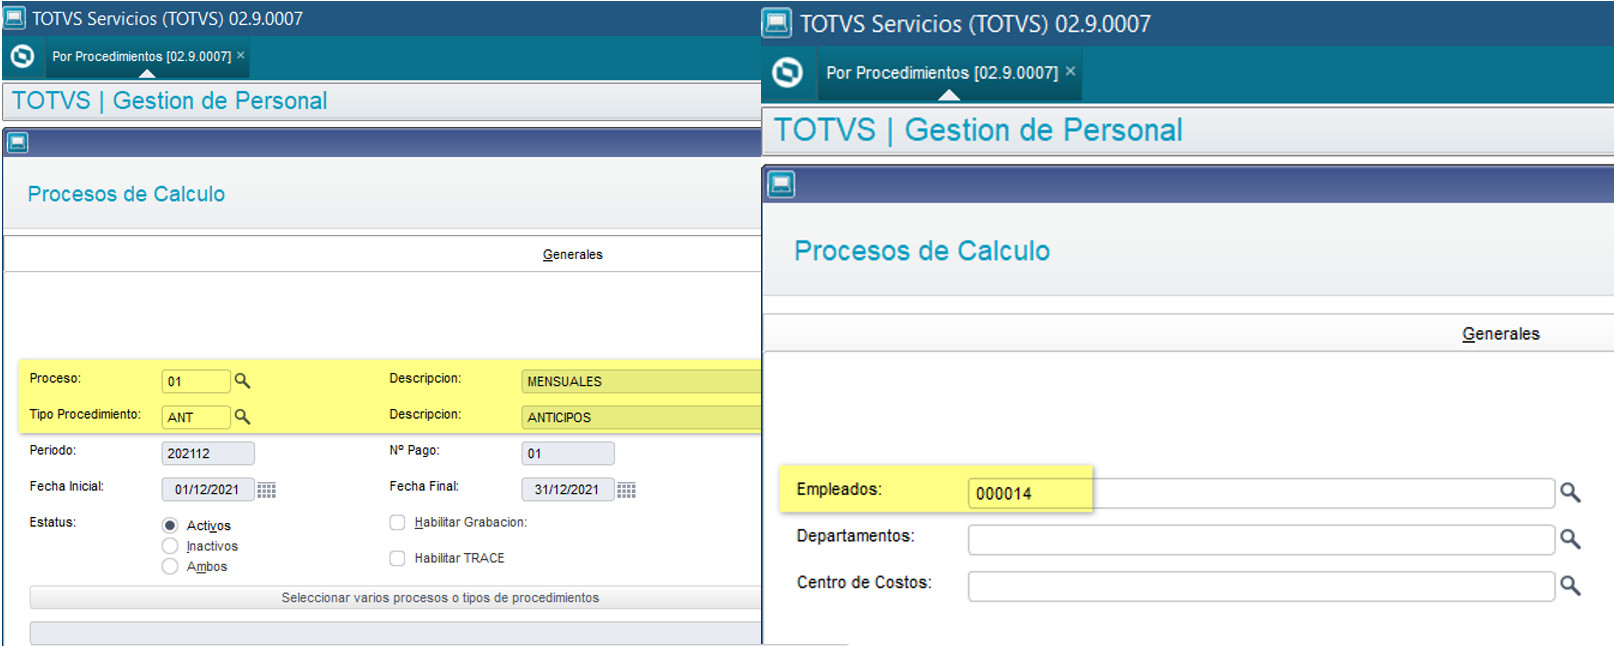The image size is (1614, 646).
Task: Click the empty Departamentos input field
Action: (x=1261, y=539)
